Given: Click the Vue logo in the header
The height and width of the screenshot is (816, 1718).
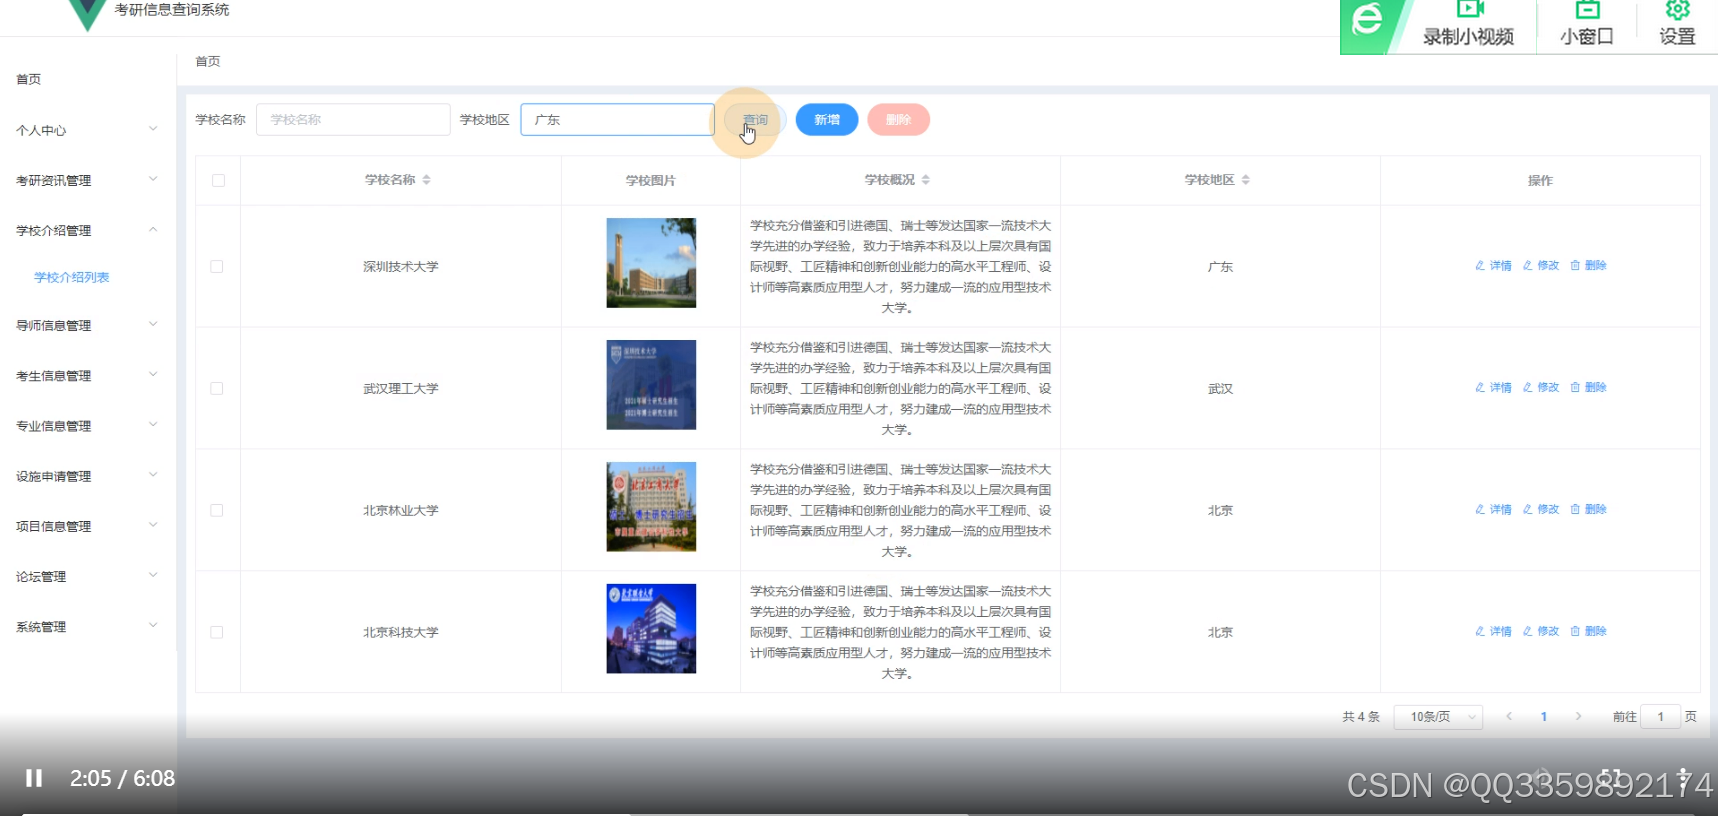Looking at the screenshot, I should point(87,13).
